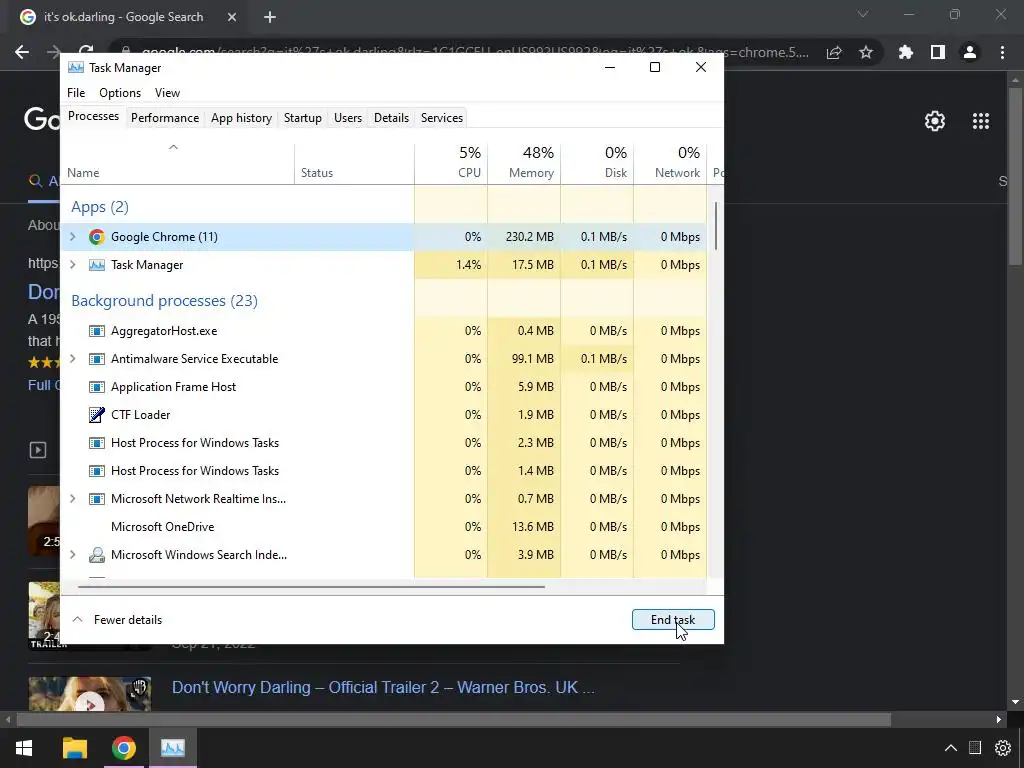Click Chrome page horizontal scrollbar
The width and height of the screenshot is (1024, 768).
(453, 720)
